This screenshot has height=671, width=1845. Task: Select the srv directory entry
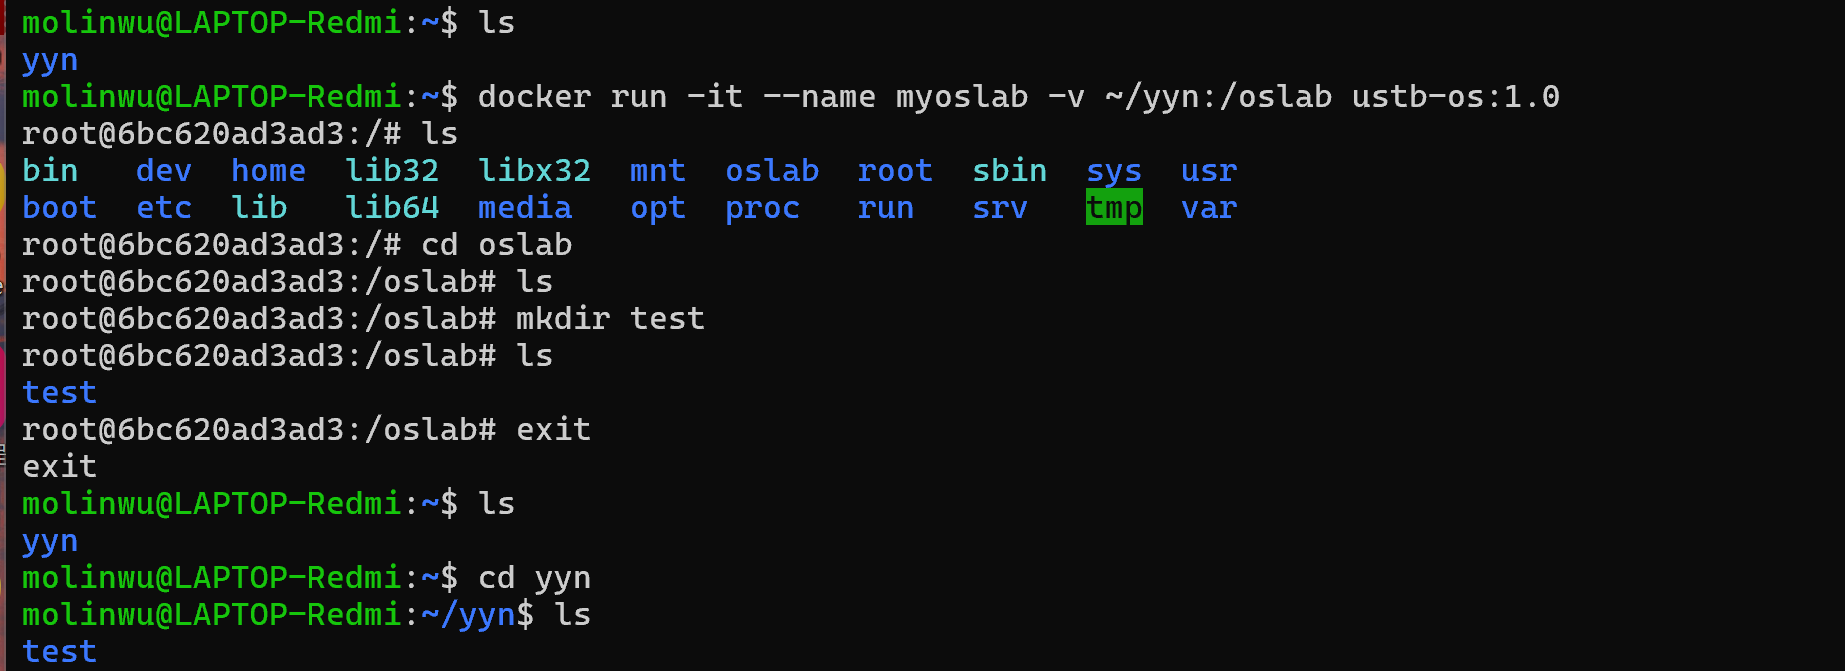999,208
